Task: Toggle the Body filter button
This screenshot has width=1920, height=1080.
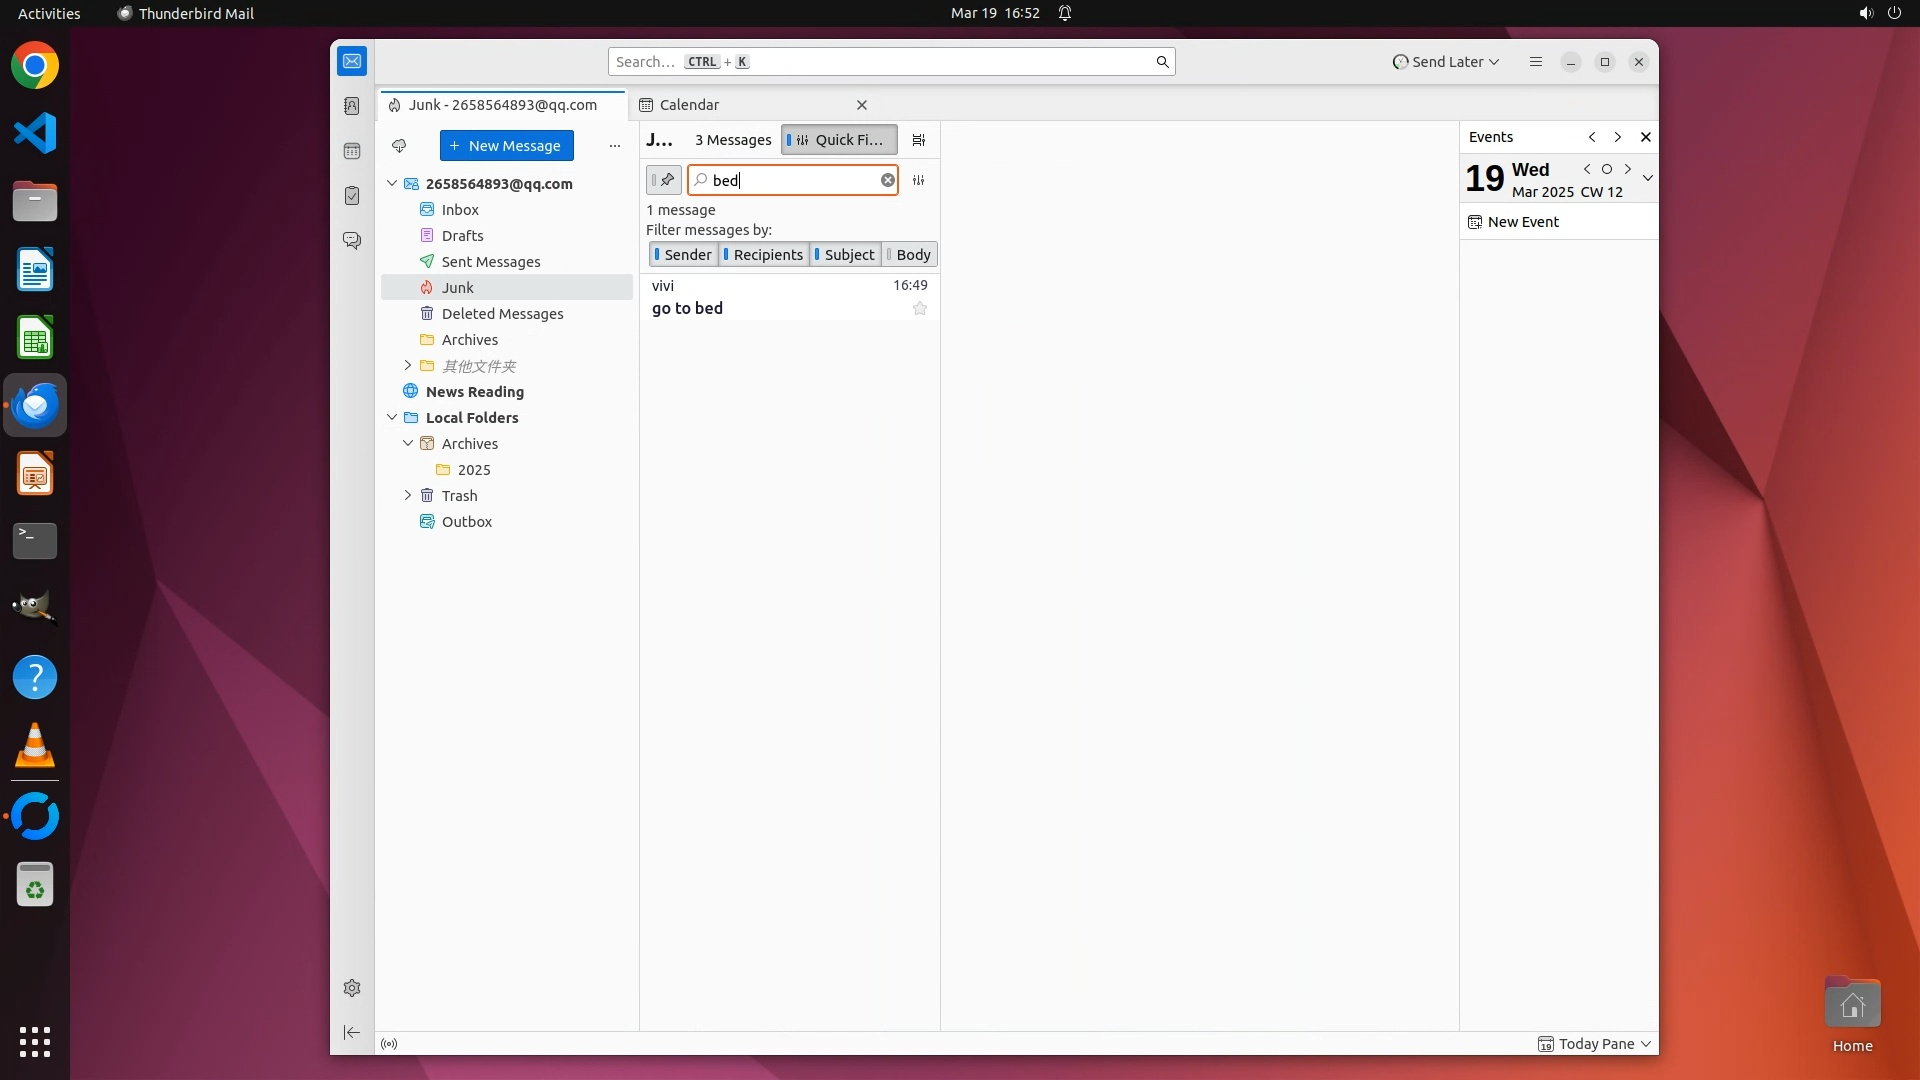Action: pyautogui.click(x=909, y=255)
